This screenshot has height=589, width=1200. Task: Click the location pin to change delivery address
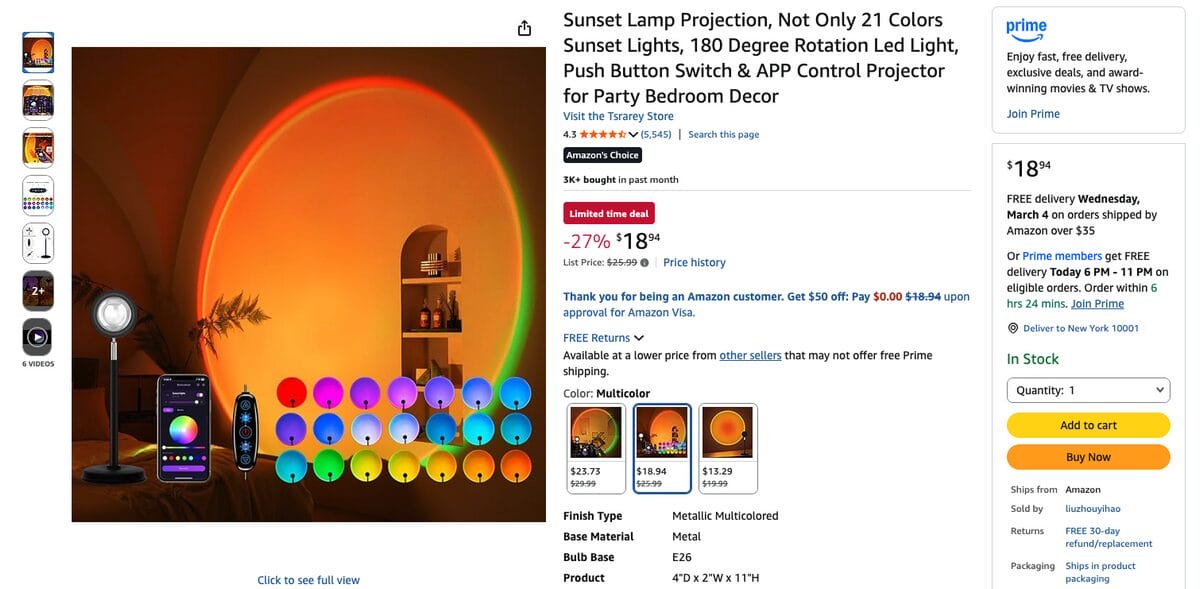(1012, 327)
